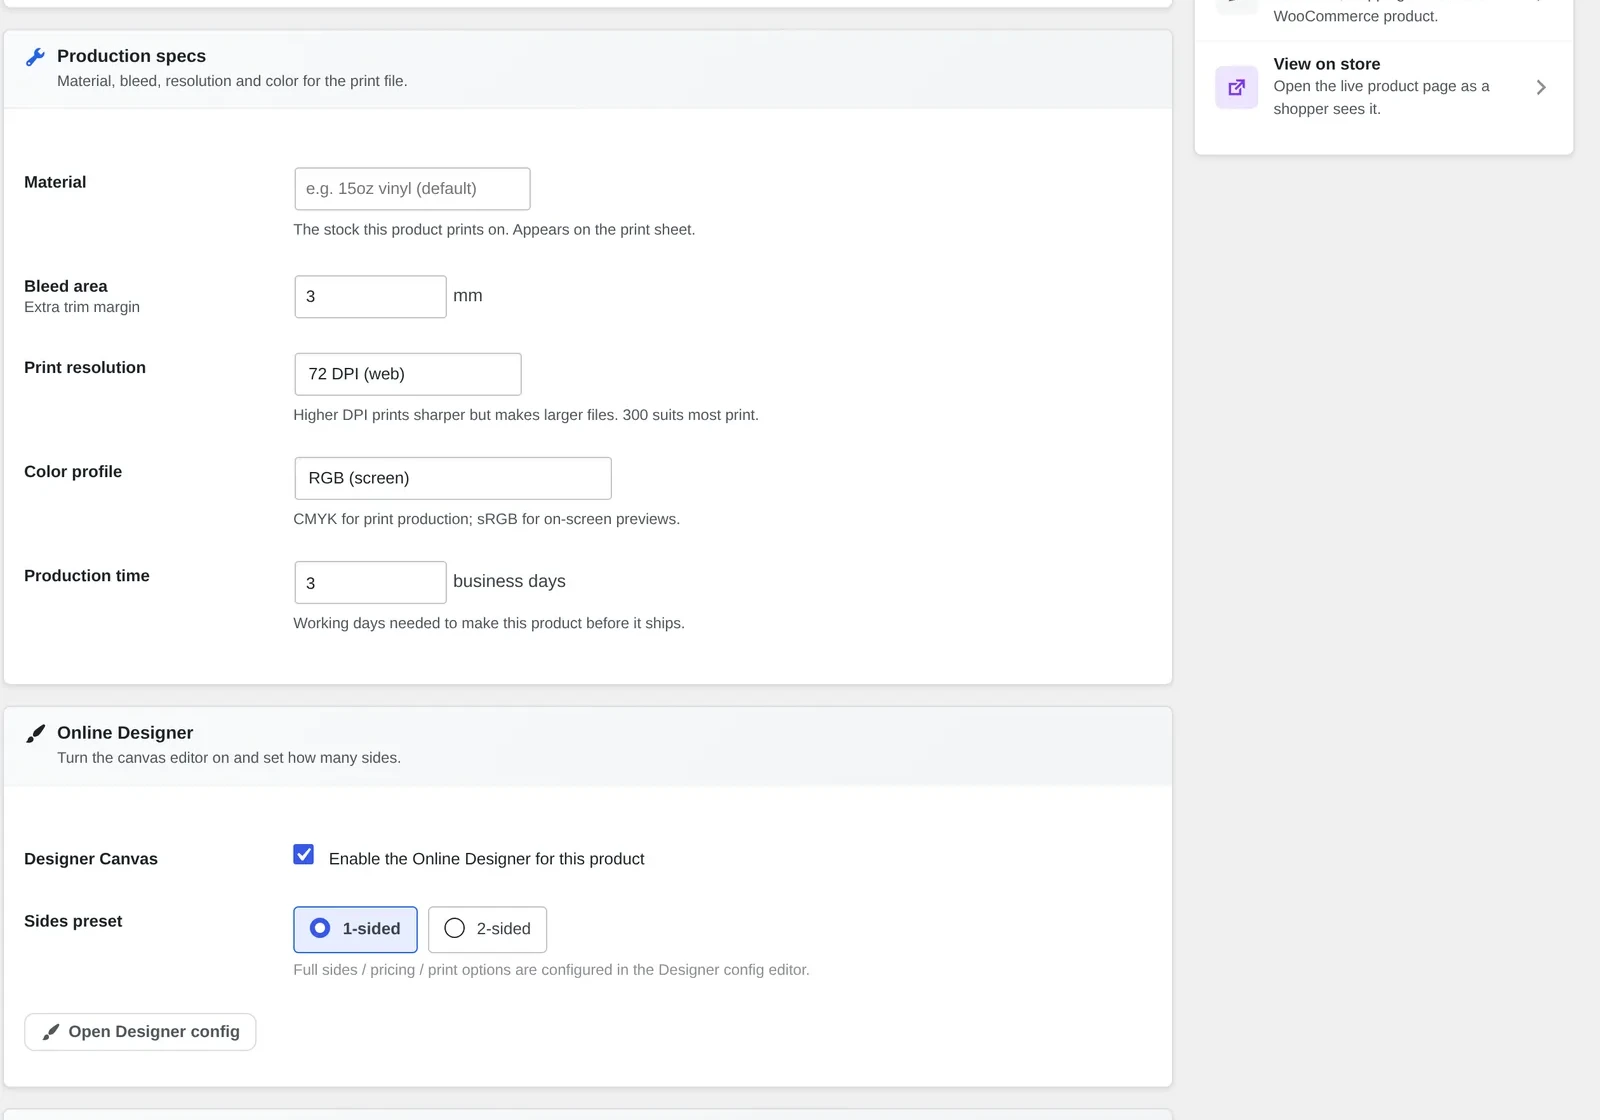
Task: Click the Print resolution label
Action: 85,368
